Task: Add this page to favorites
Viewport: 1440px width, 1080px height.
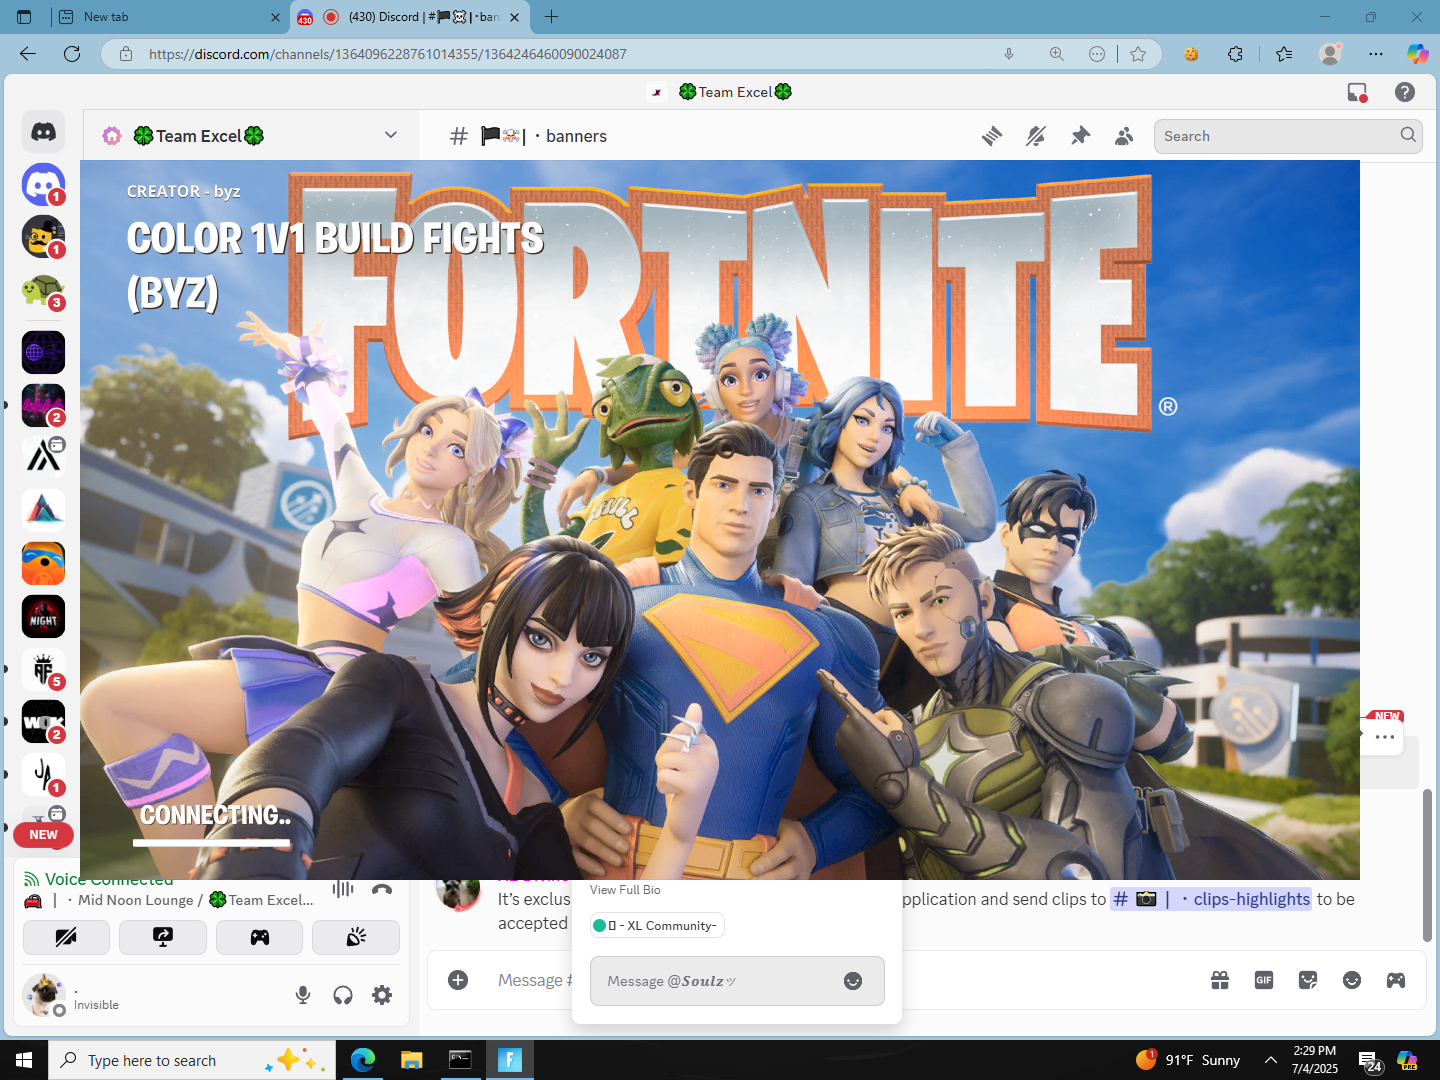Action: click(x=1138, y=54)
